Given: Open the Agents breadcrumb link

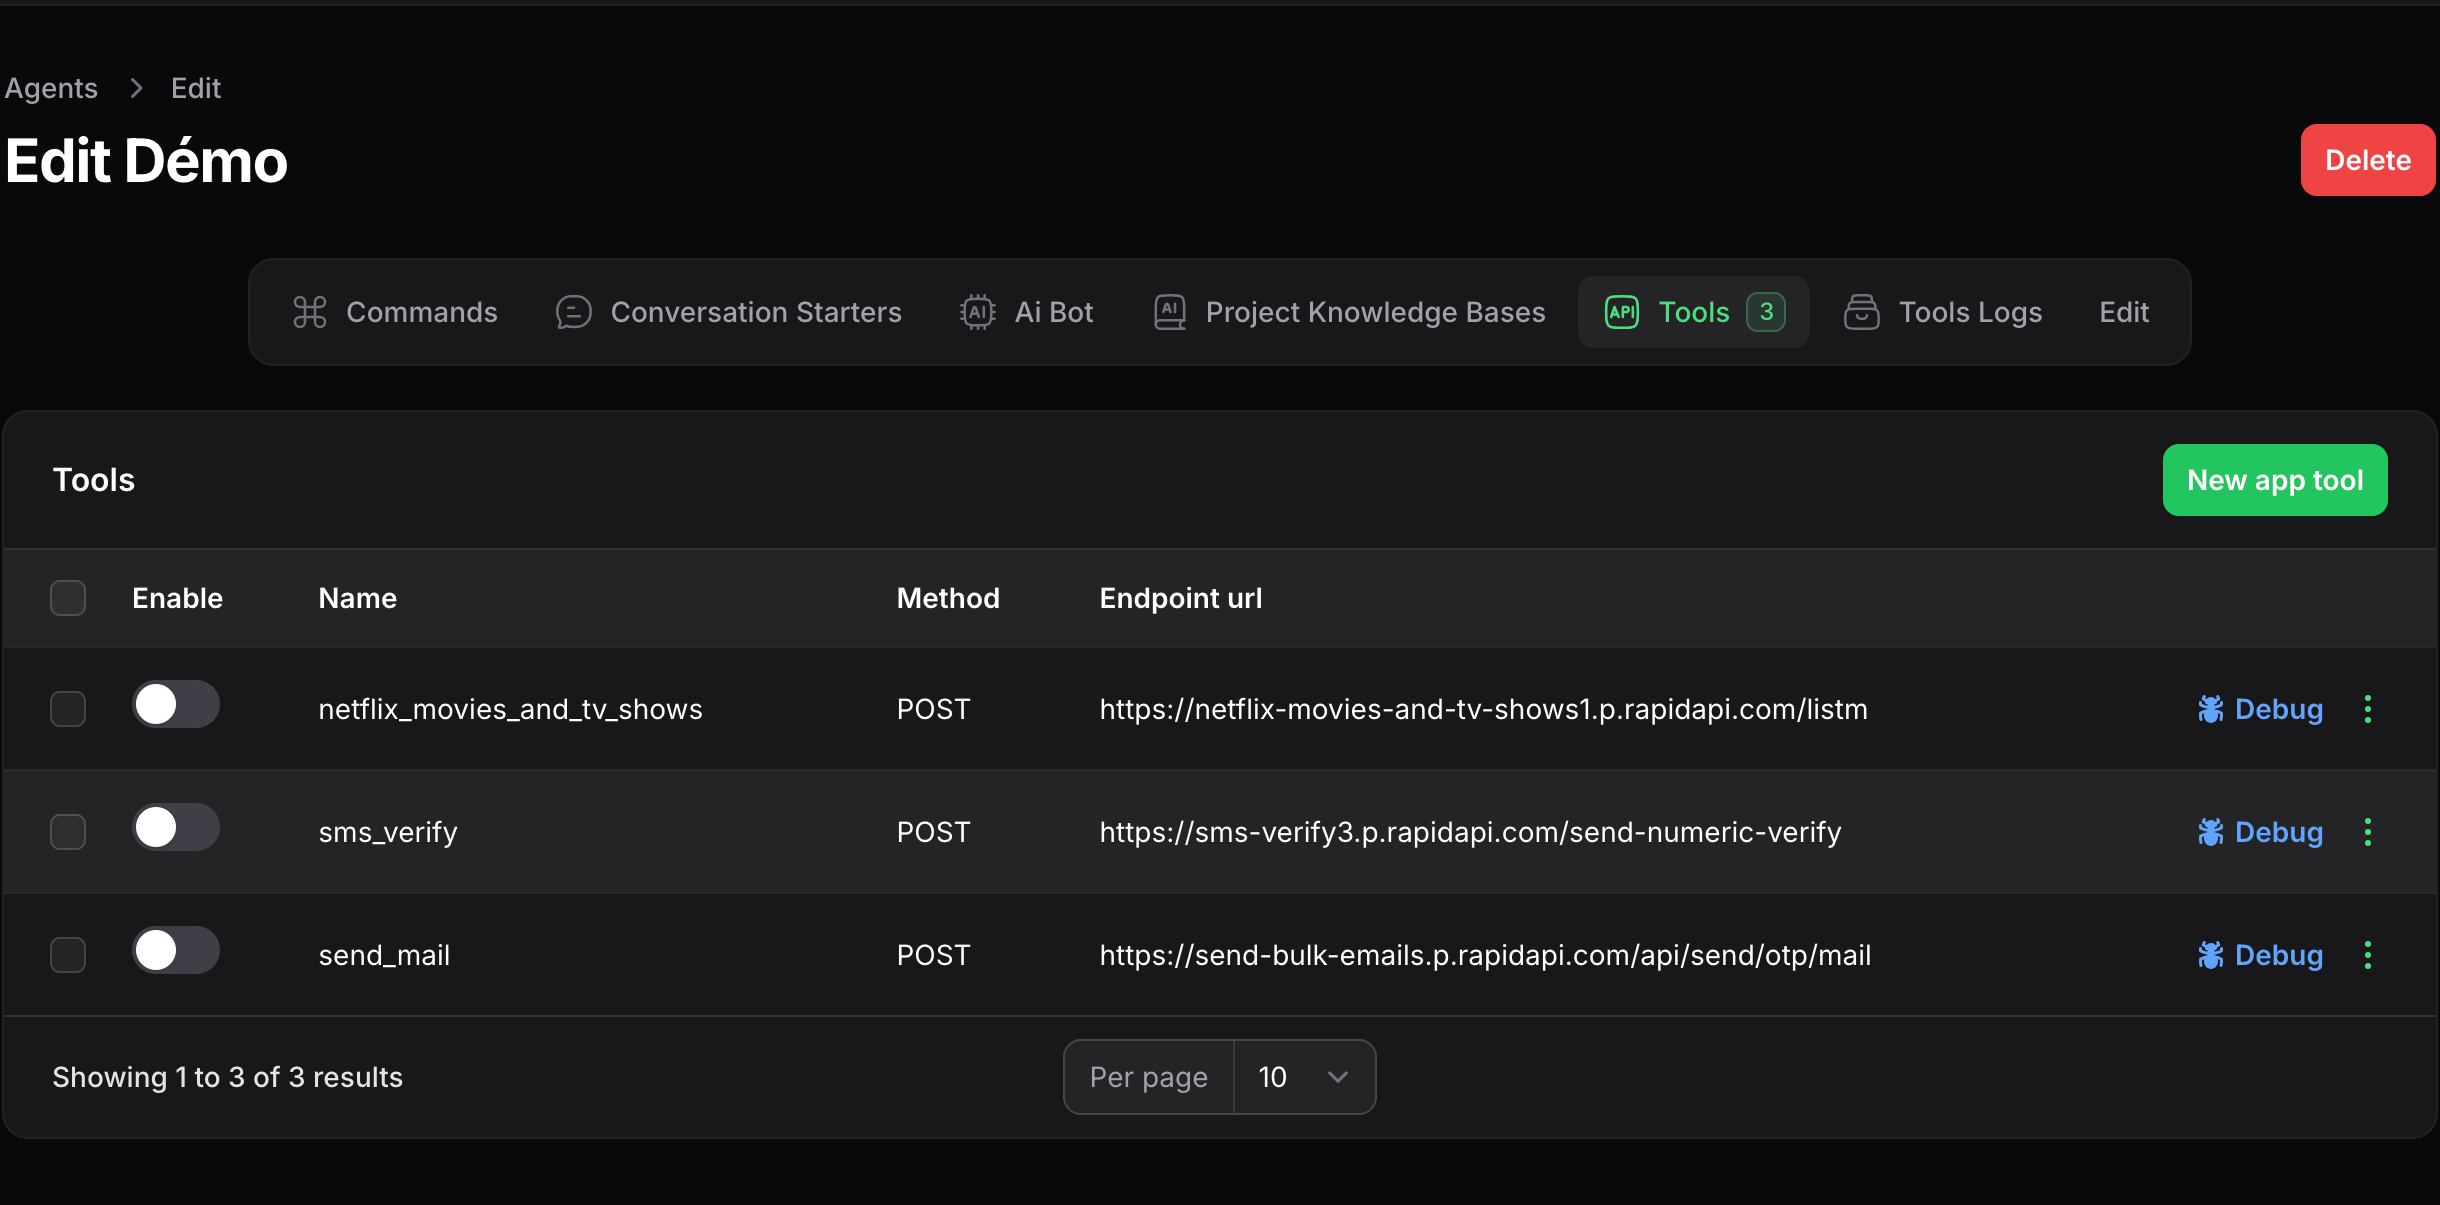Looking at the screenshot, I should click(51, 88).
